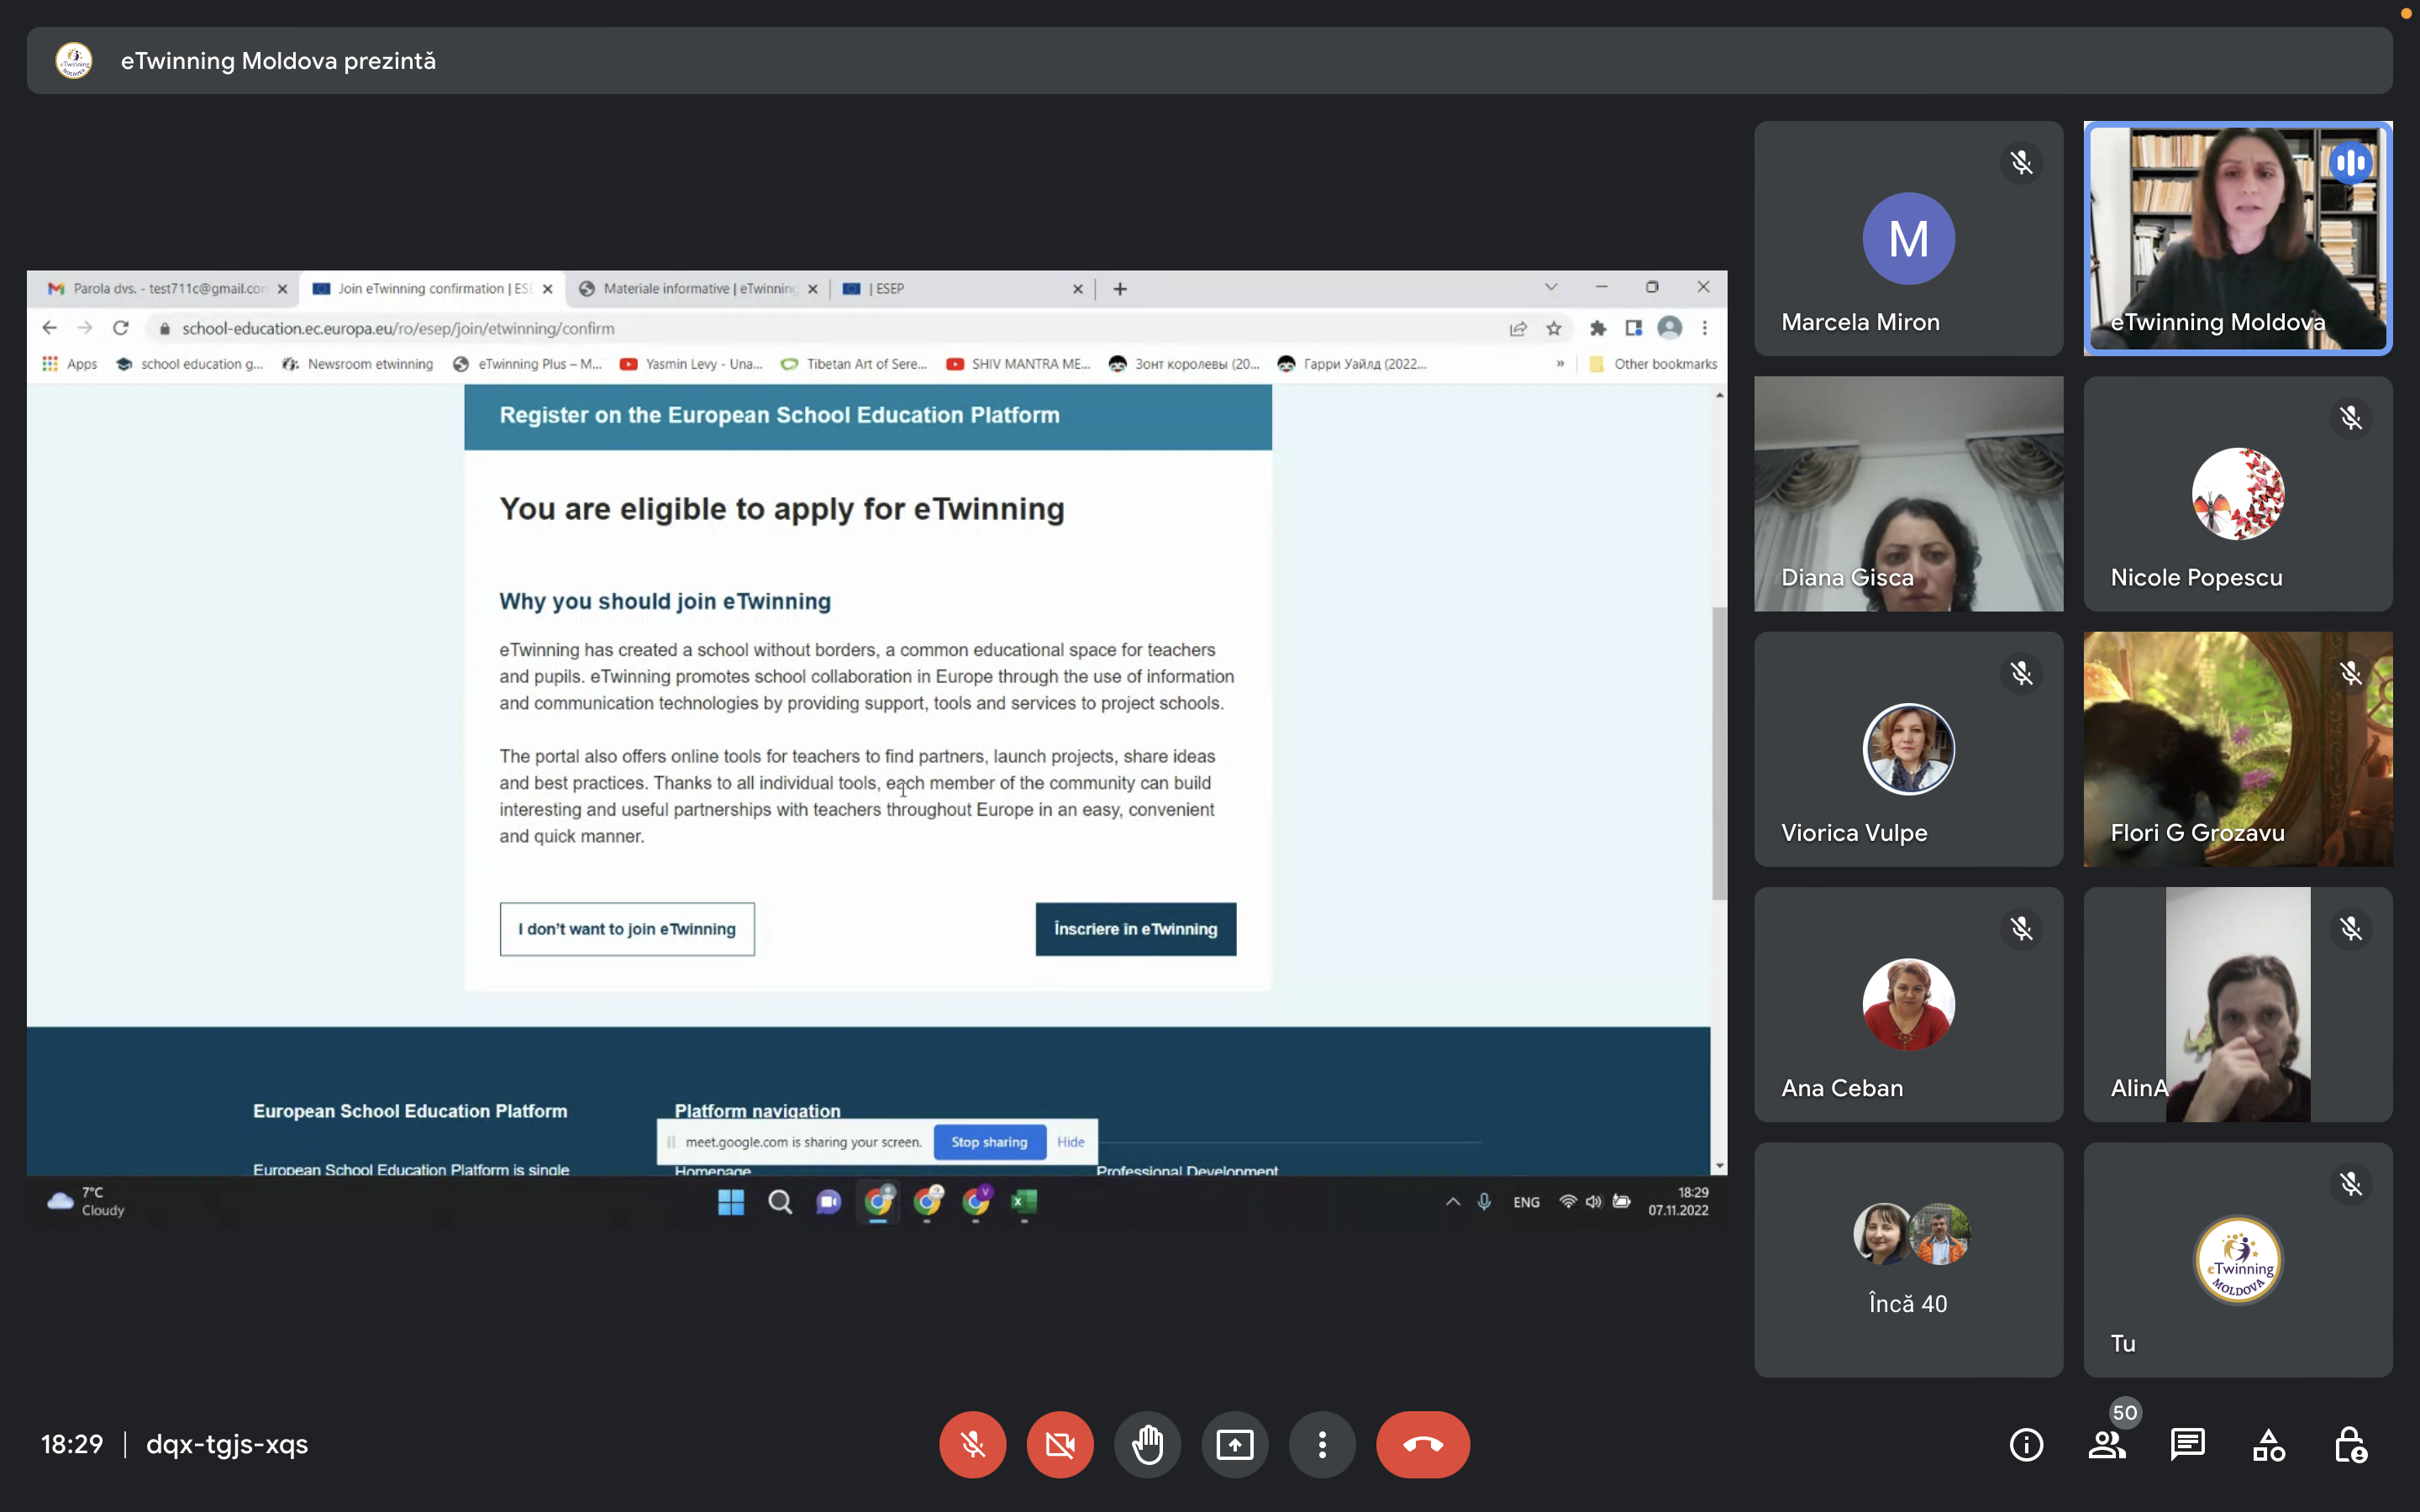The image size is (2420, 1512).
Task: Click eTwinning Moldova prezintă banner title
Action: (278, 61)
